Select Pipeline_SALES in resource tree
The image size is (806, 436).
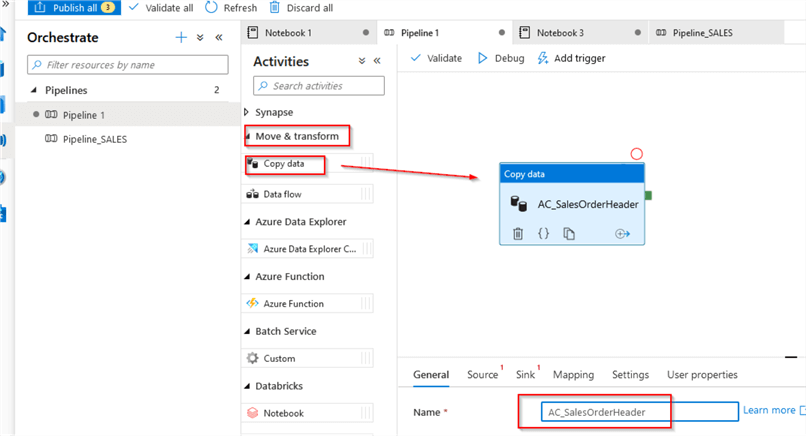(95, 139)
